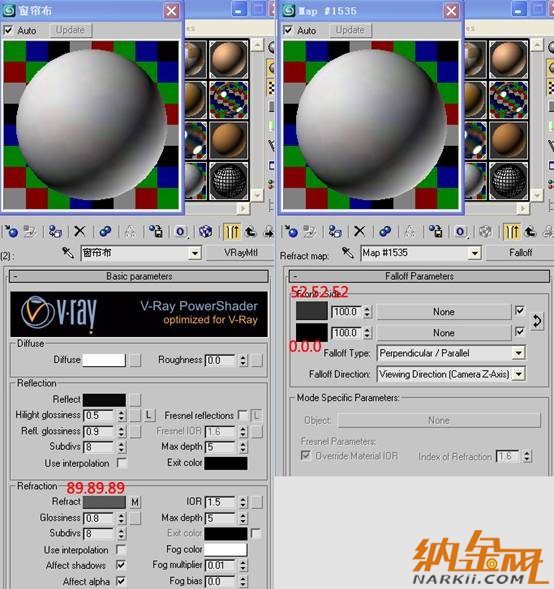Collapse the Falloff Parameters rollout header
The width and height of the screenshot is (554, 589).
point(419,276)
